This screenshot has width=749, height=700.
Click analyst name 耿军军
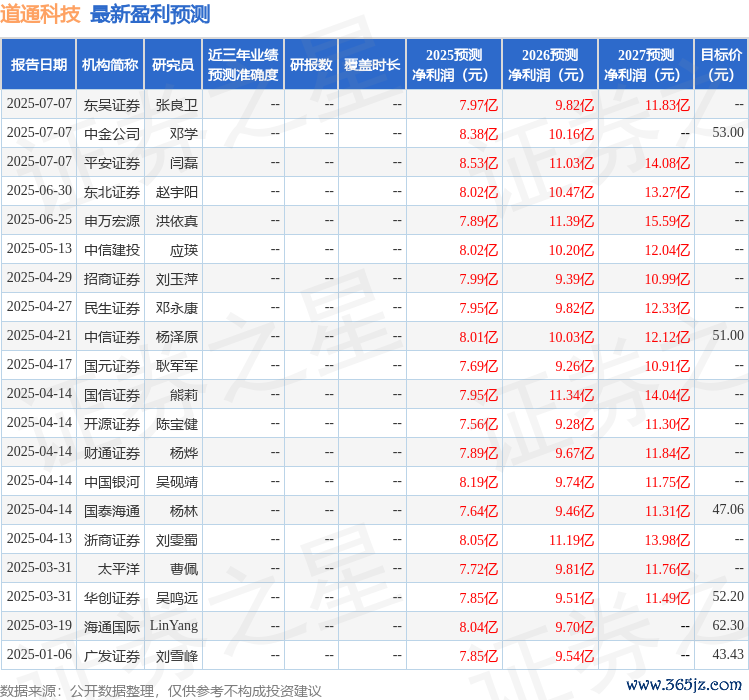tap(177, 366)
